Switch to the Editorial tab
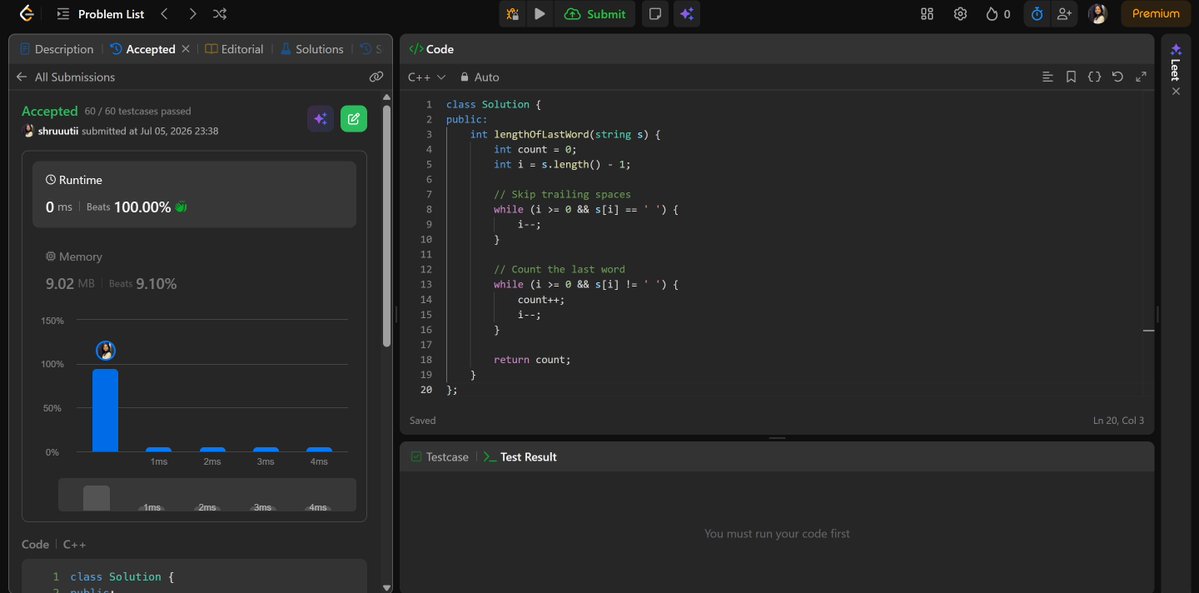This screenshot has height=593, width=1199. click(x=234, y=49)
